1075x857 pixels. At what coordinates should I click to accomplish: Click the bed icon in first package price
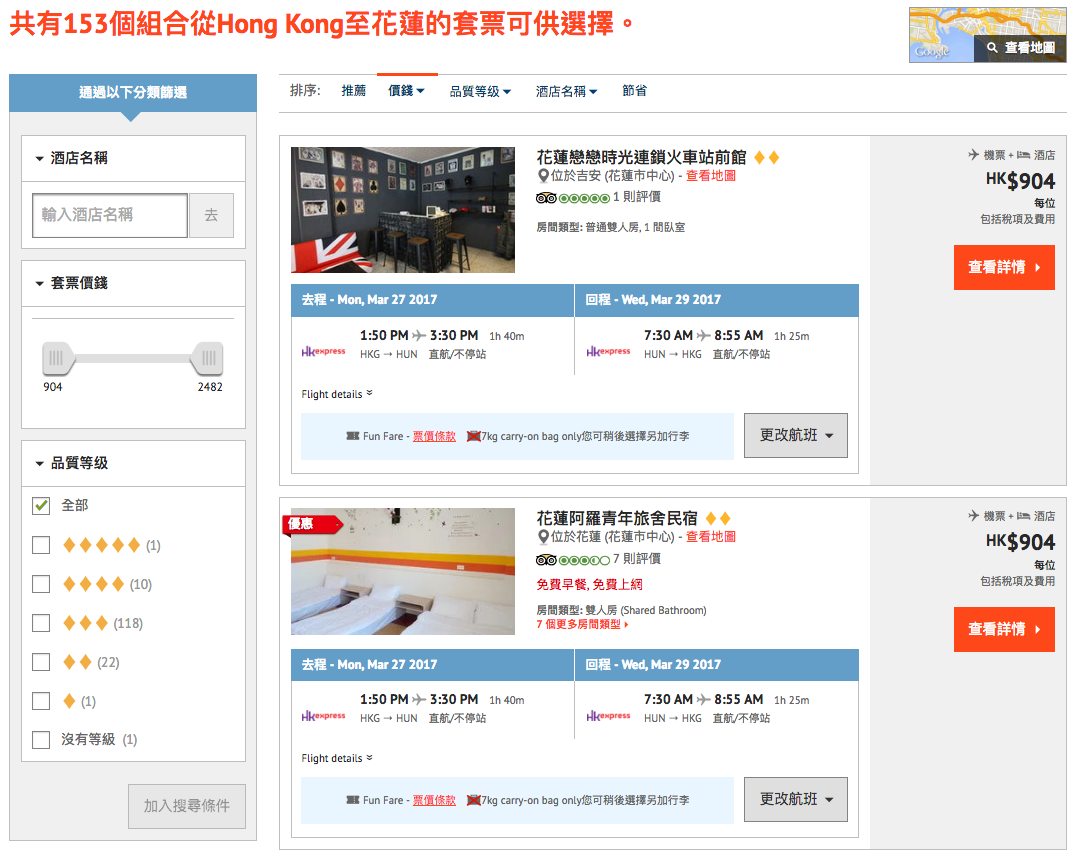click(1024, 155)
